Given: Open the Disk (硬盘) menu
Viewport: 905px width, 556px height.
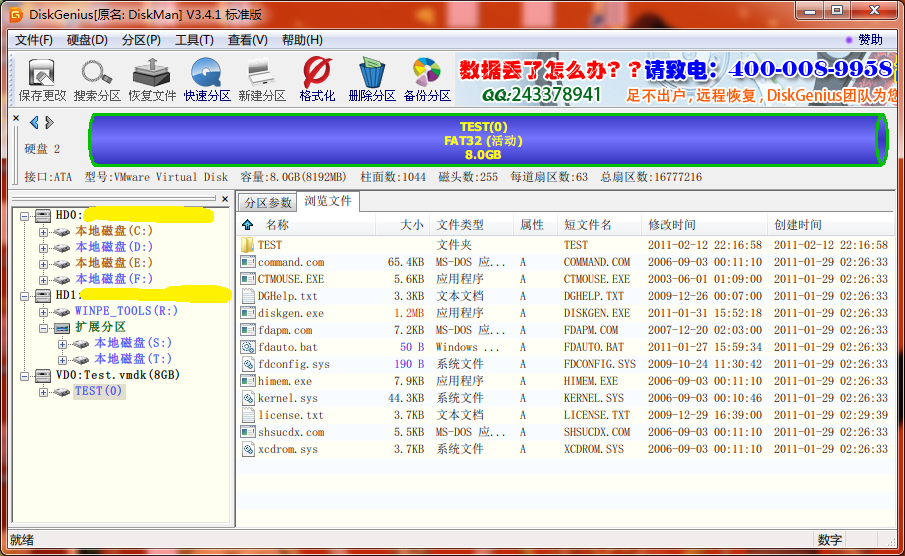Looking at the screenshot, I should point(87,40).
